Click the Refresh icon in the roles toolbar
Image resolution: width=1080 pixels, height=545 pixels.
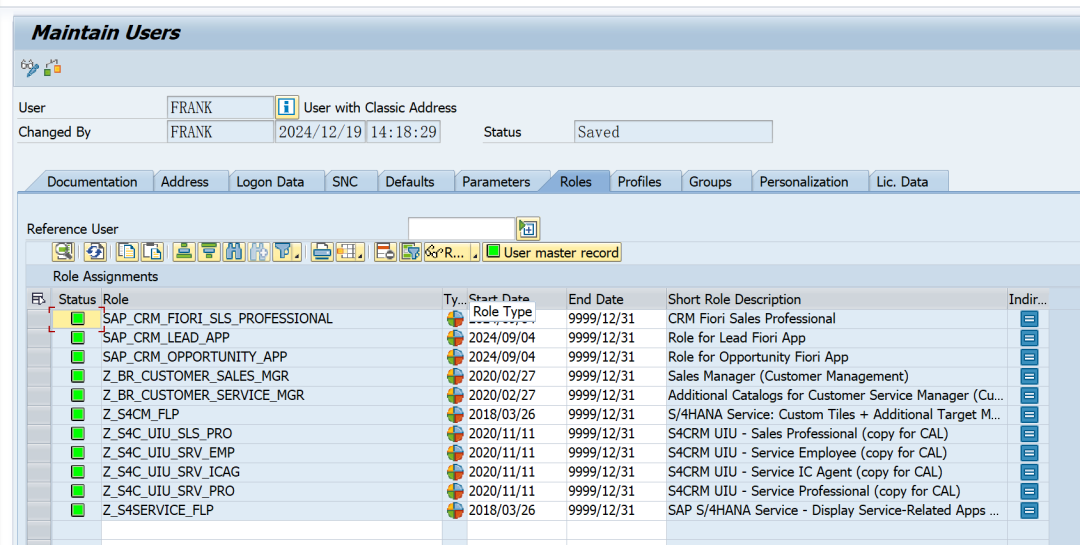point(95,252)
